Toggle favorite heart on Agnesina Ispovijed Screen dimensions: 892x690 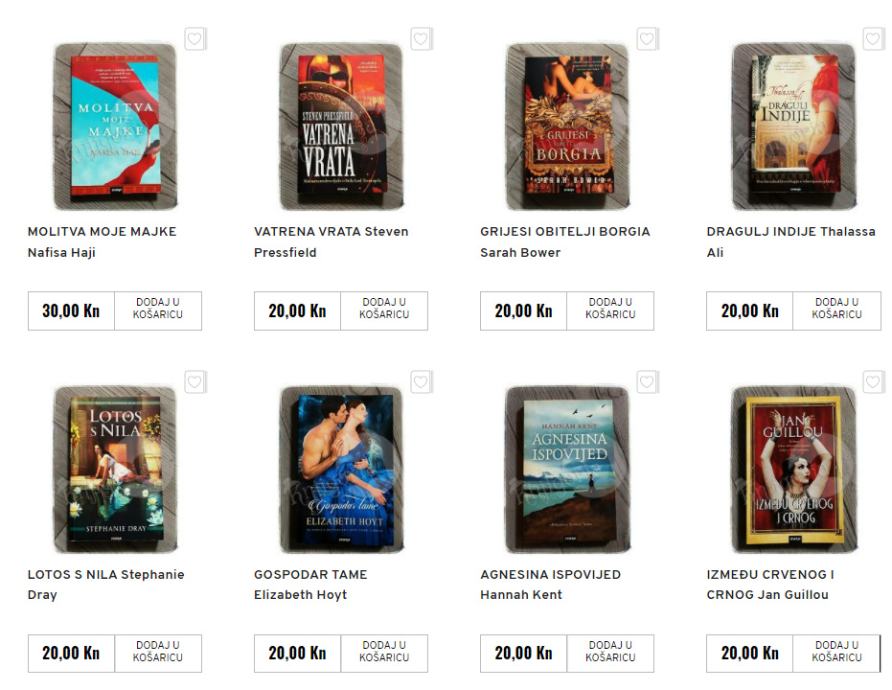point(647,382)
